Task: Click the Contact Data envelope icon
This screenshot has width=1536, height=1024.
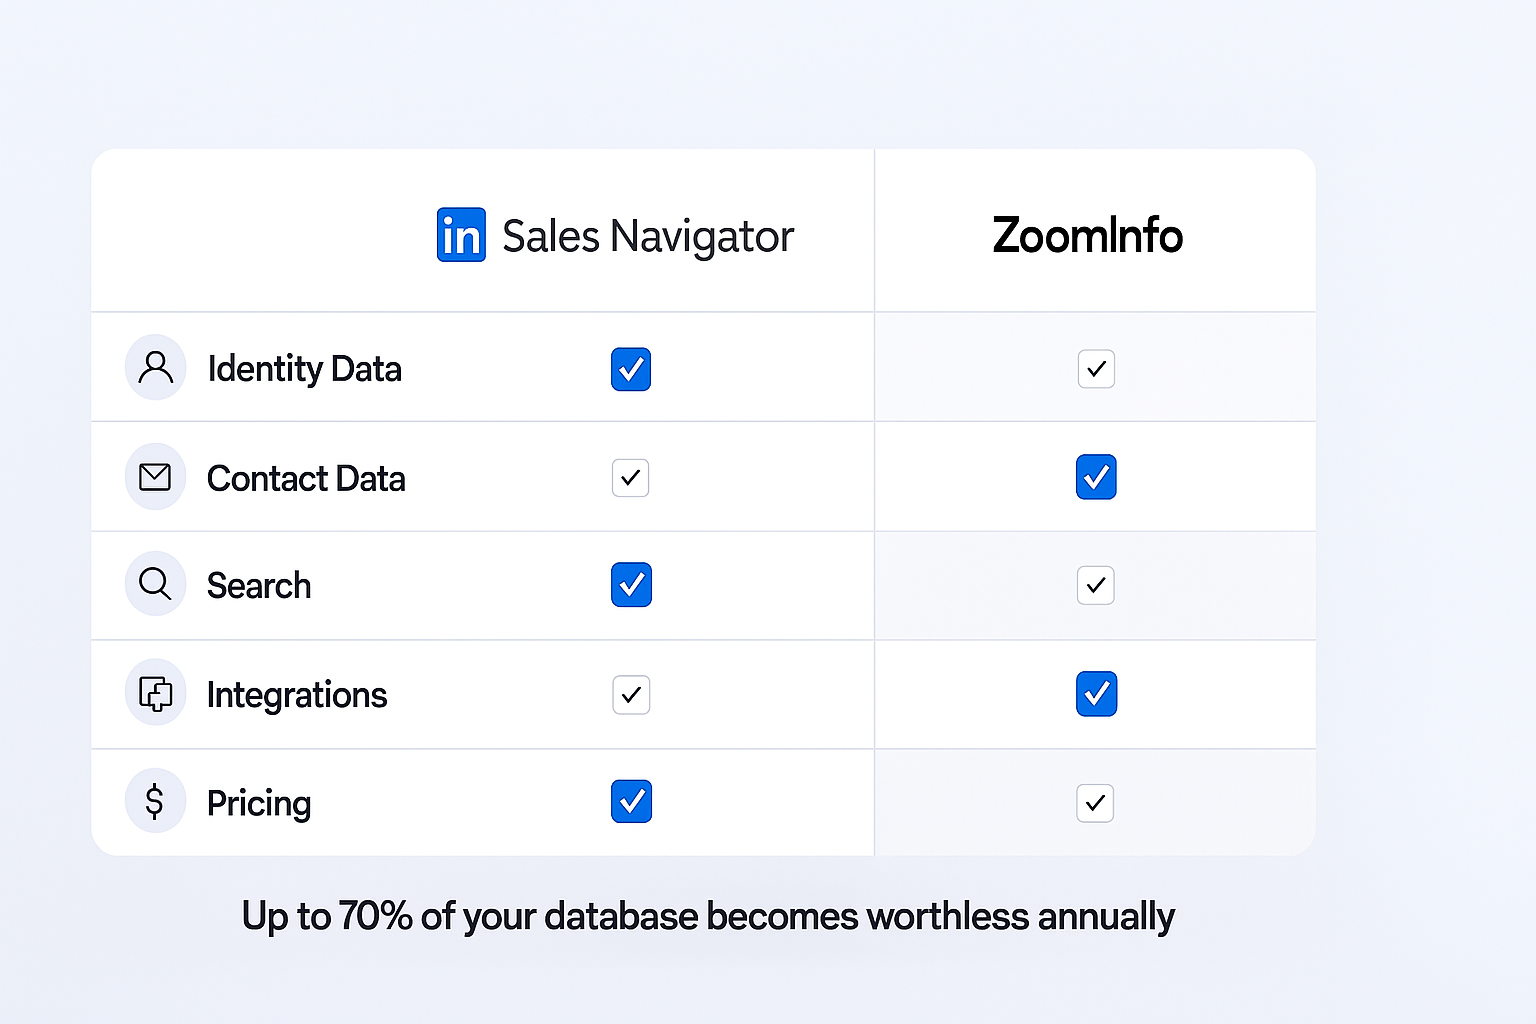Action: 155,477
